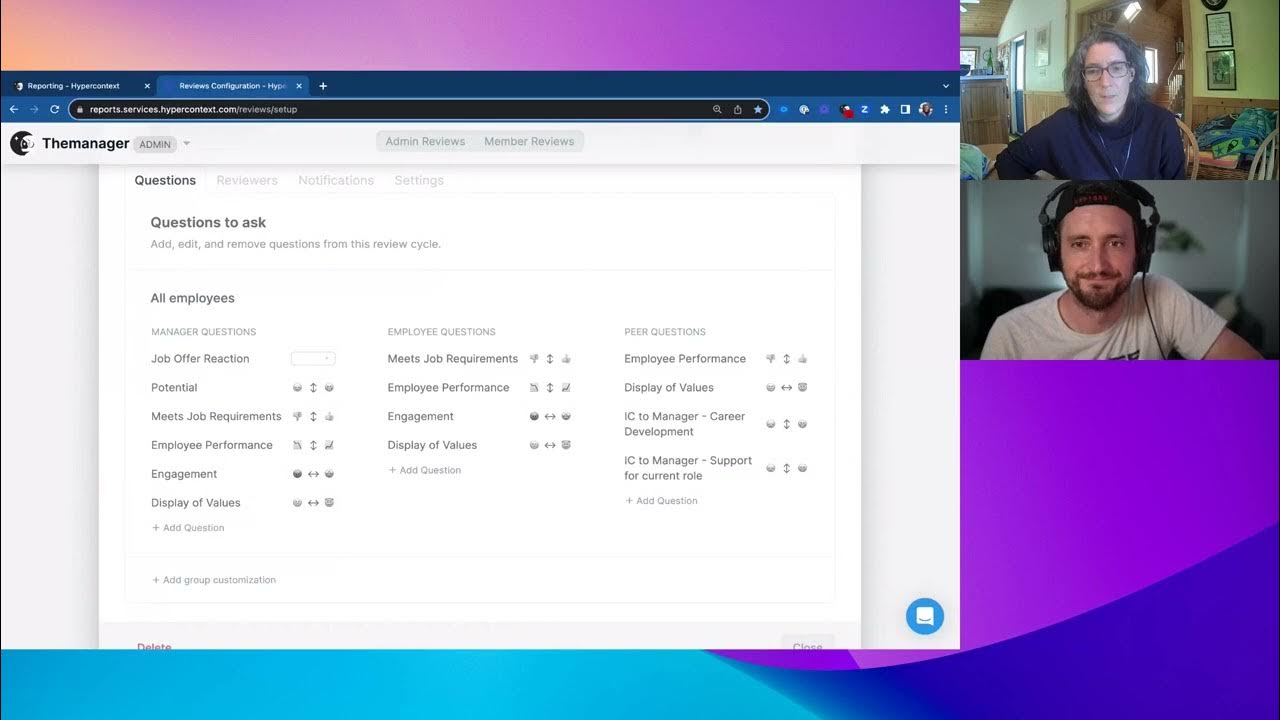This screenshot has height=720, width=1280.
Task: Expand the Chrome tab search chevron
Action: [x=945, y=86]
